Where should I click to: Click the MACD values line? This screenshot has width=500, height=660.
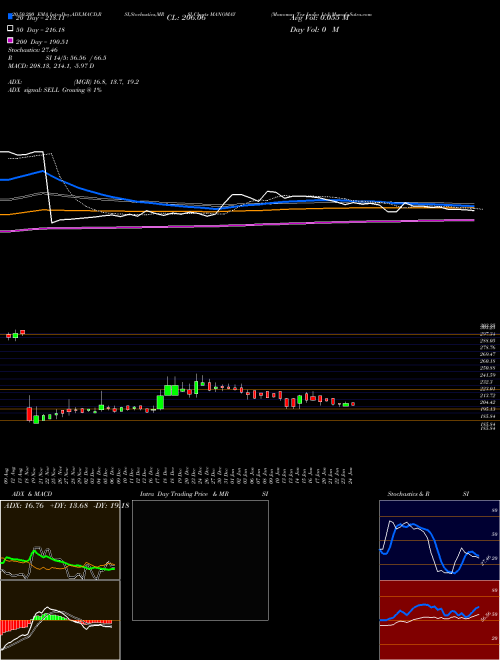click(x=51, y=66)
